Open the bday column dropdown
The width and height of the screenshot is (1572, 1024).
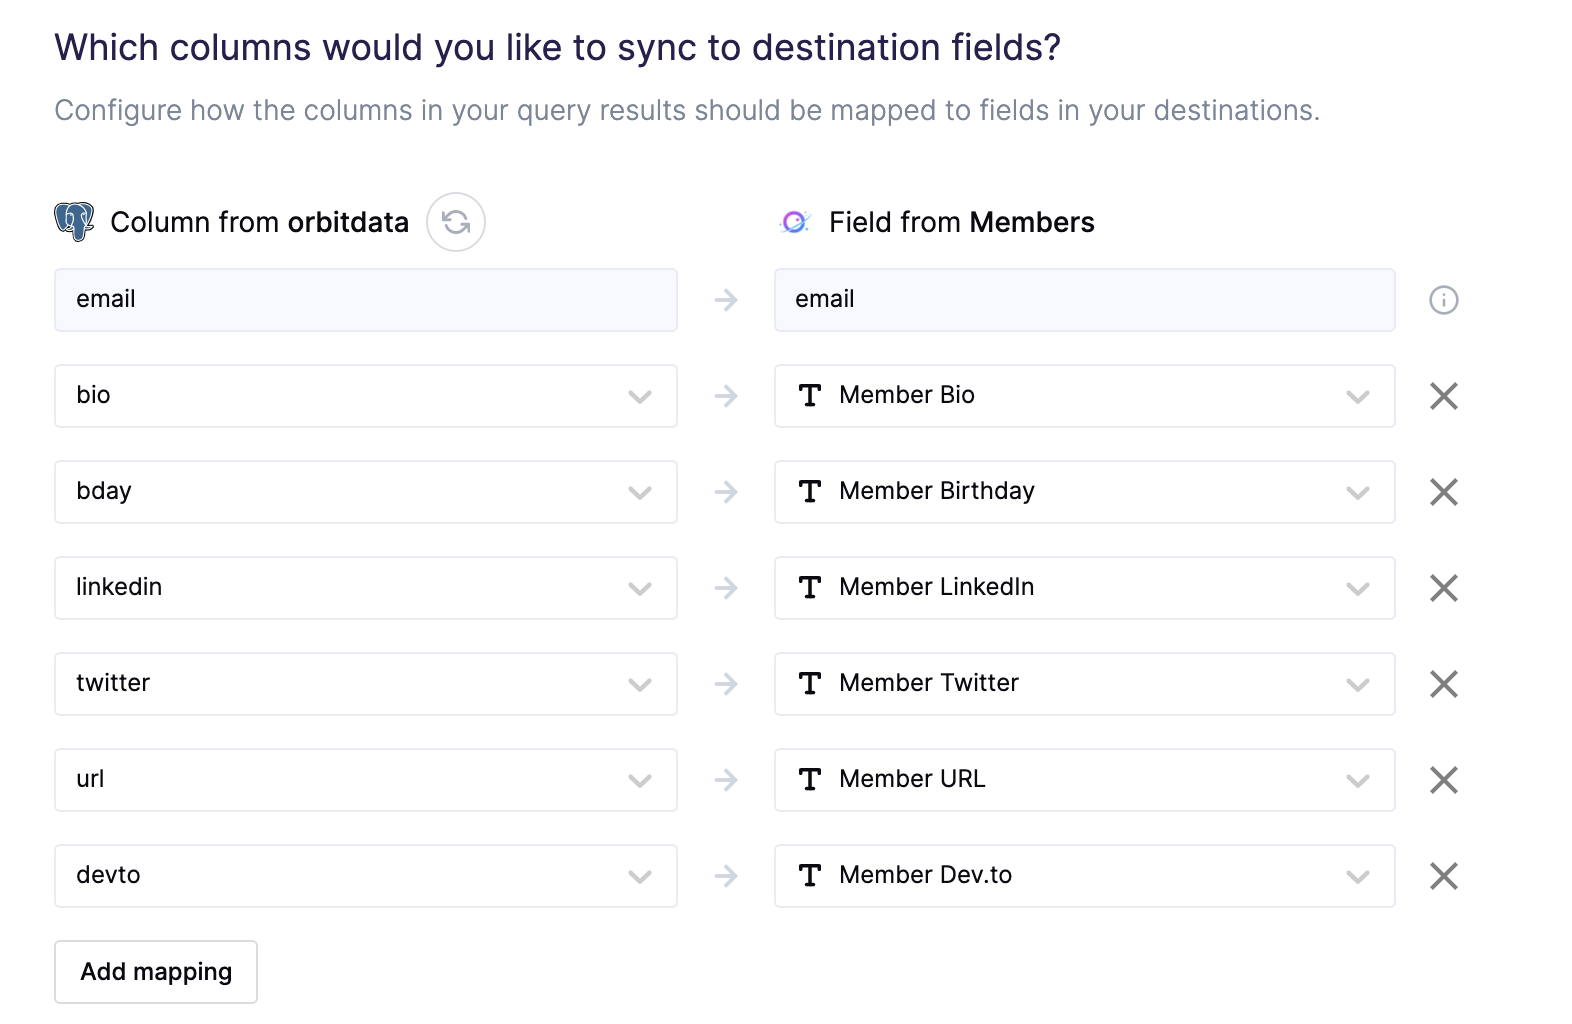(366, 492)
